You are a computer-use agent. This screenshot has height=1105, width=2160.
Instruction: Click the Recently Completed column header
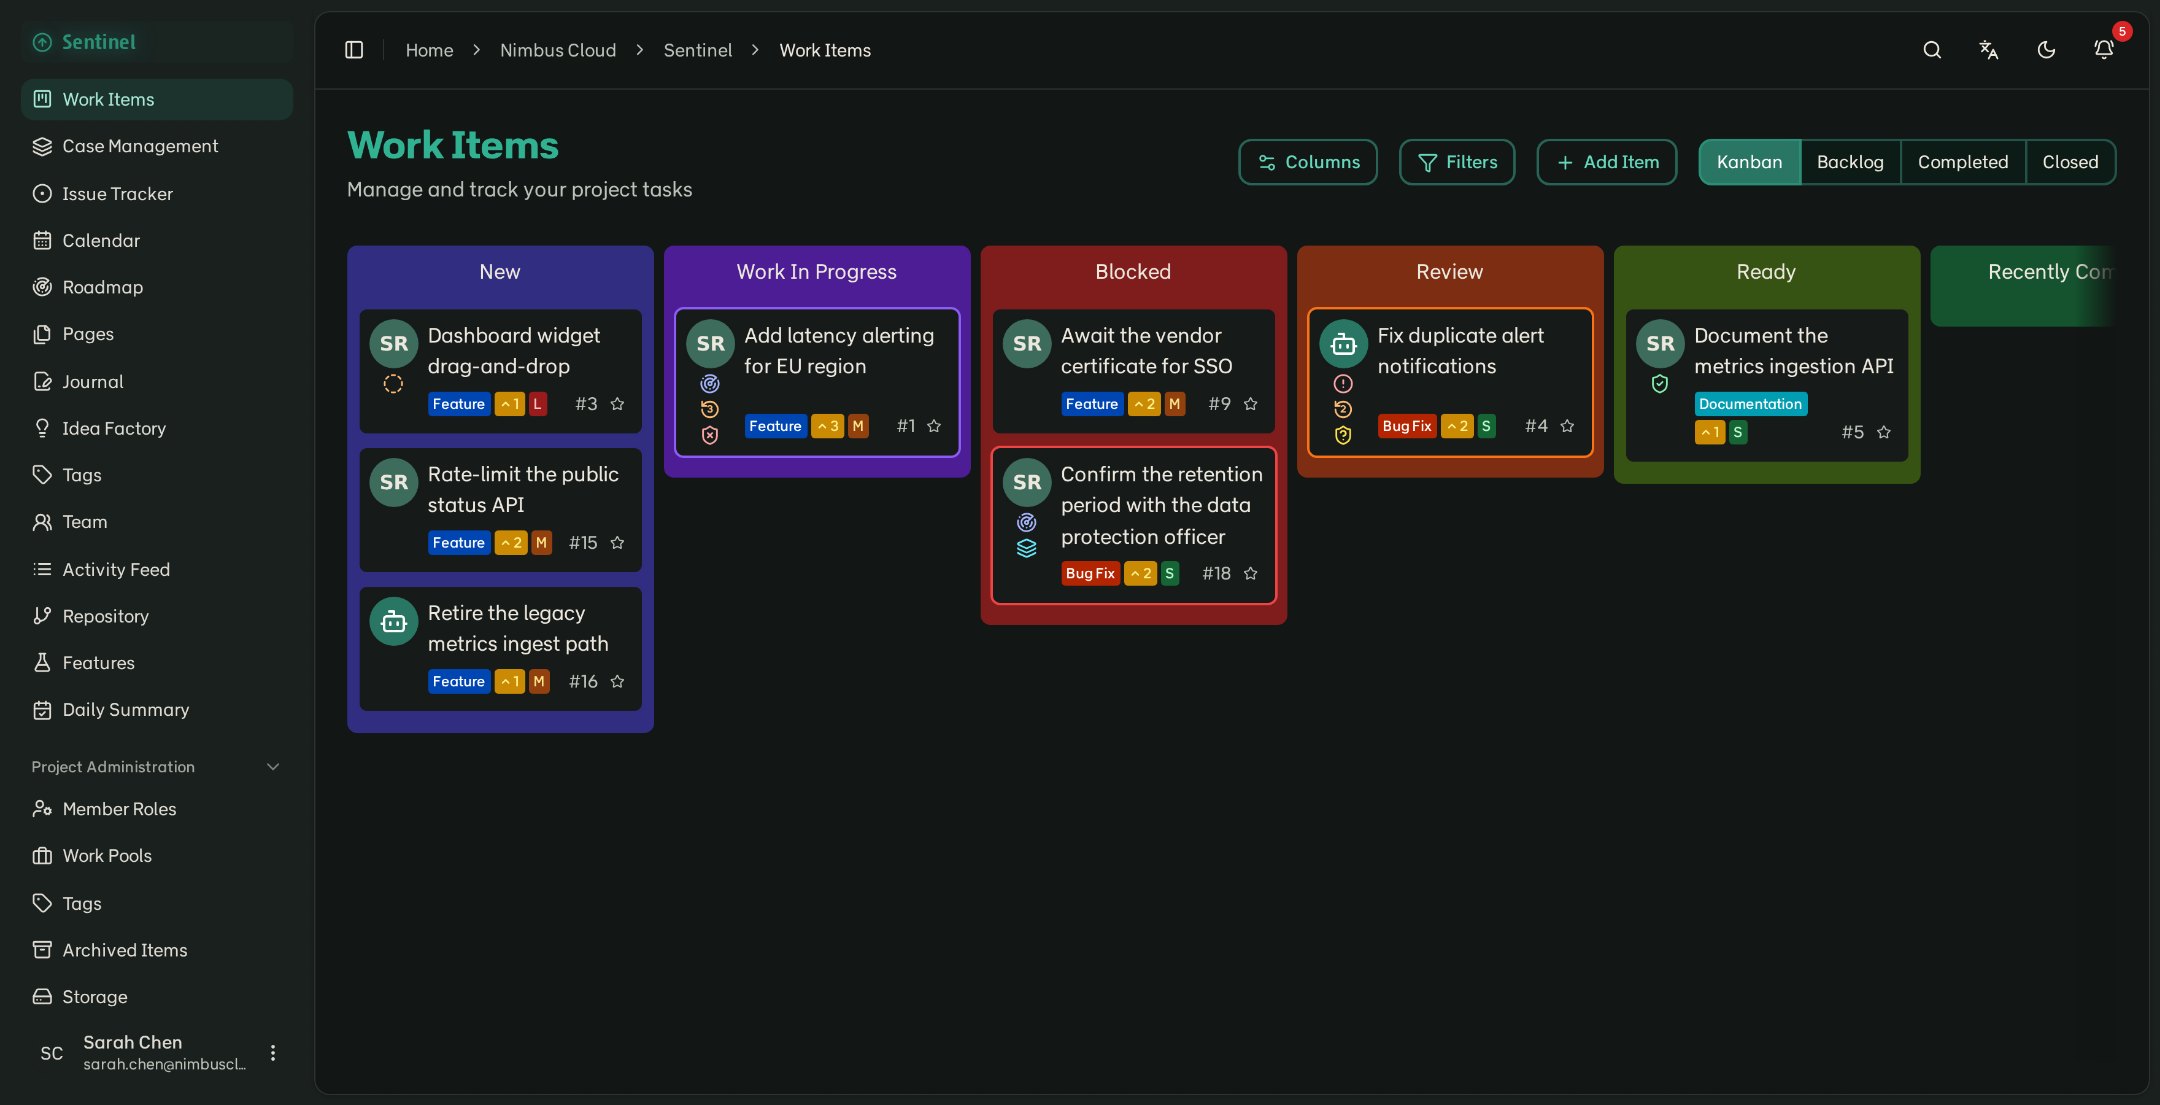click(x=2050, y=272)
